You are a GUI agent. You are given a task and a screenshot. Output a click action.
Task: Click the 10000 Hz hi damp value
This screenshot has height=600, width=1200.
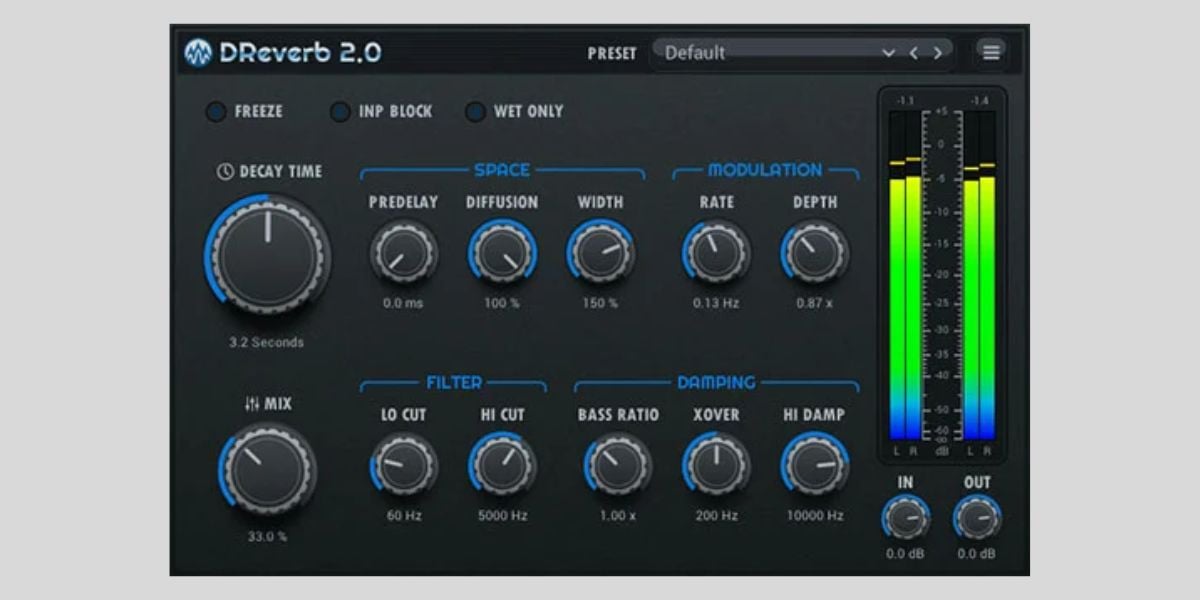click(814, 516)
